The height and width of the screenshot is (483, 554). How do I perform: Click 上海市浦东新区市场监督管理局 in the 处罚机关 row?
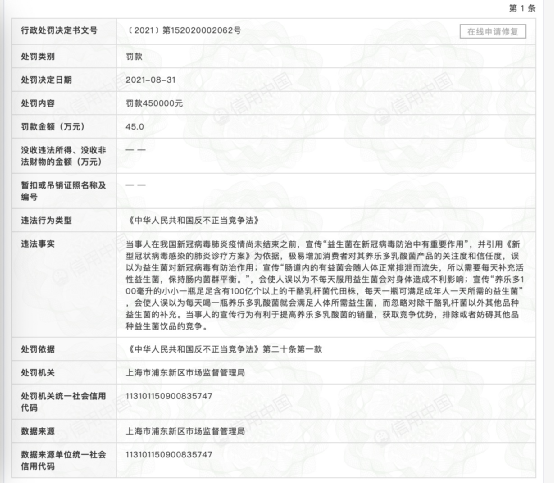pyautogui.click(x=185, y=373)
